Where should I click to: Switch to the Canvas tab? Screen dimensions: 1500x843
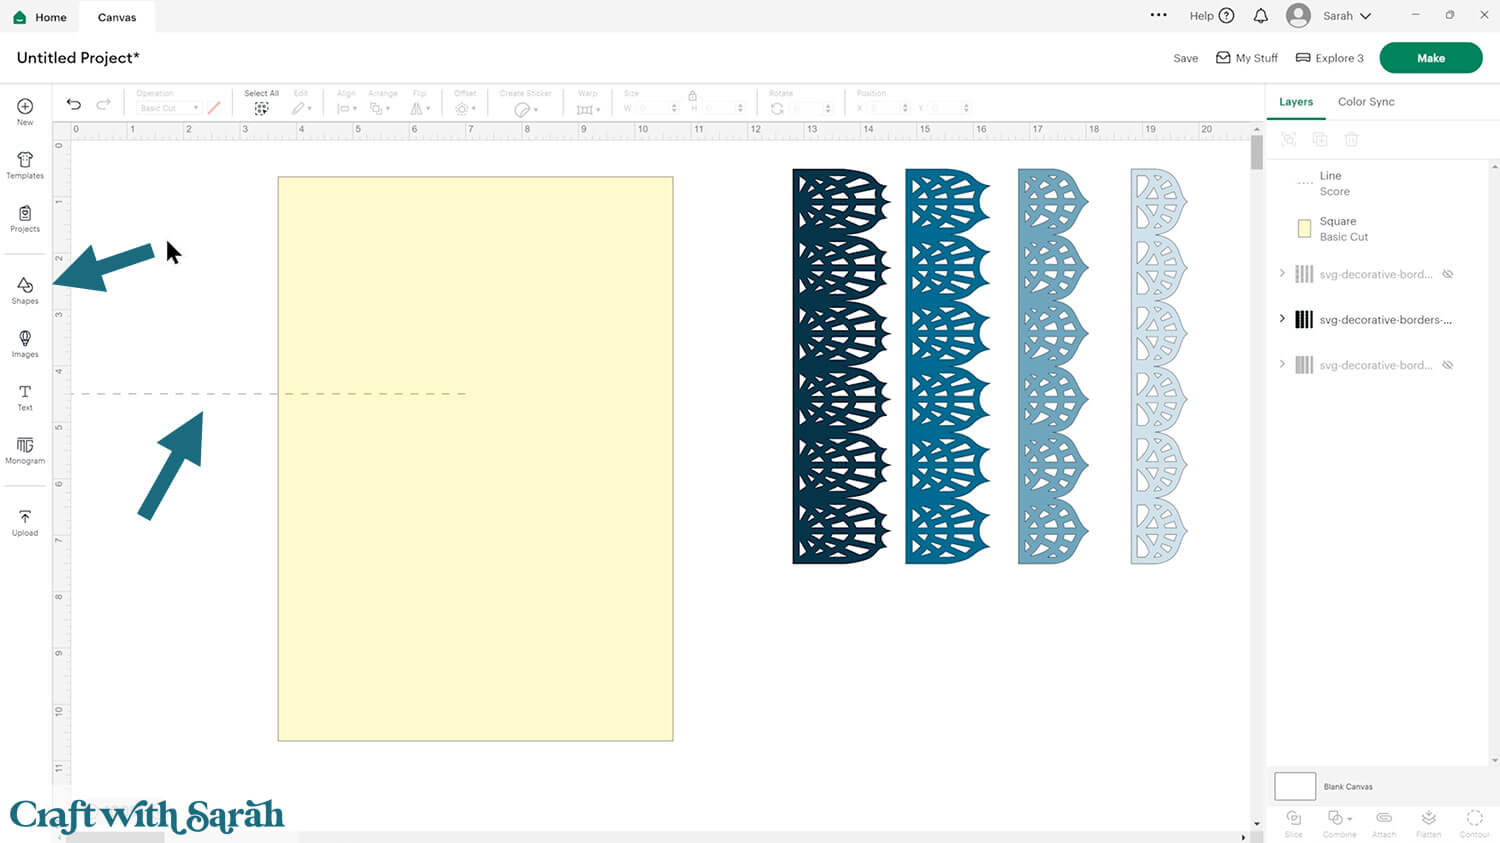[117, 17]
